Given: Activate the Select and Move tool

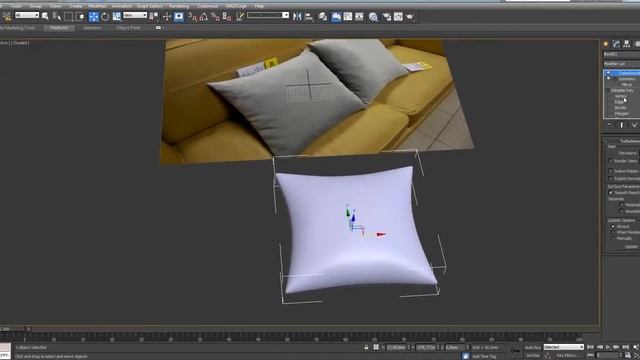Looking at the screenshot, I should 93,16.
